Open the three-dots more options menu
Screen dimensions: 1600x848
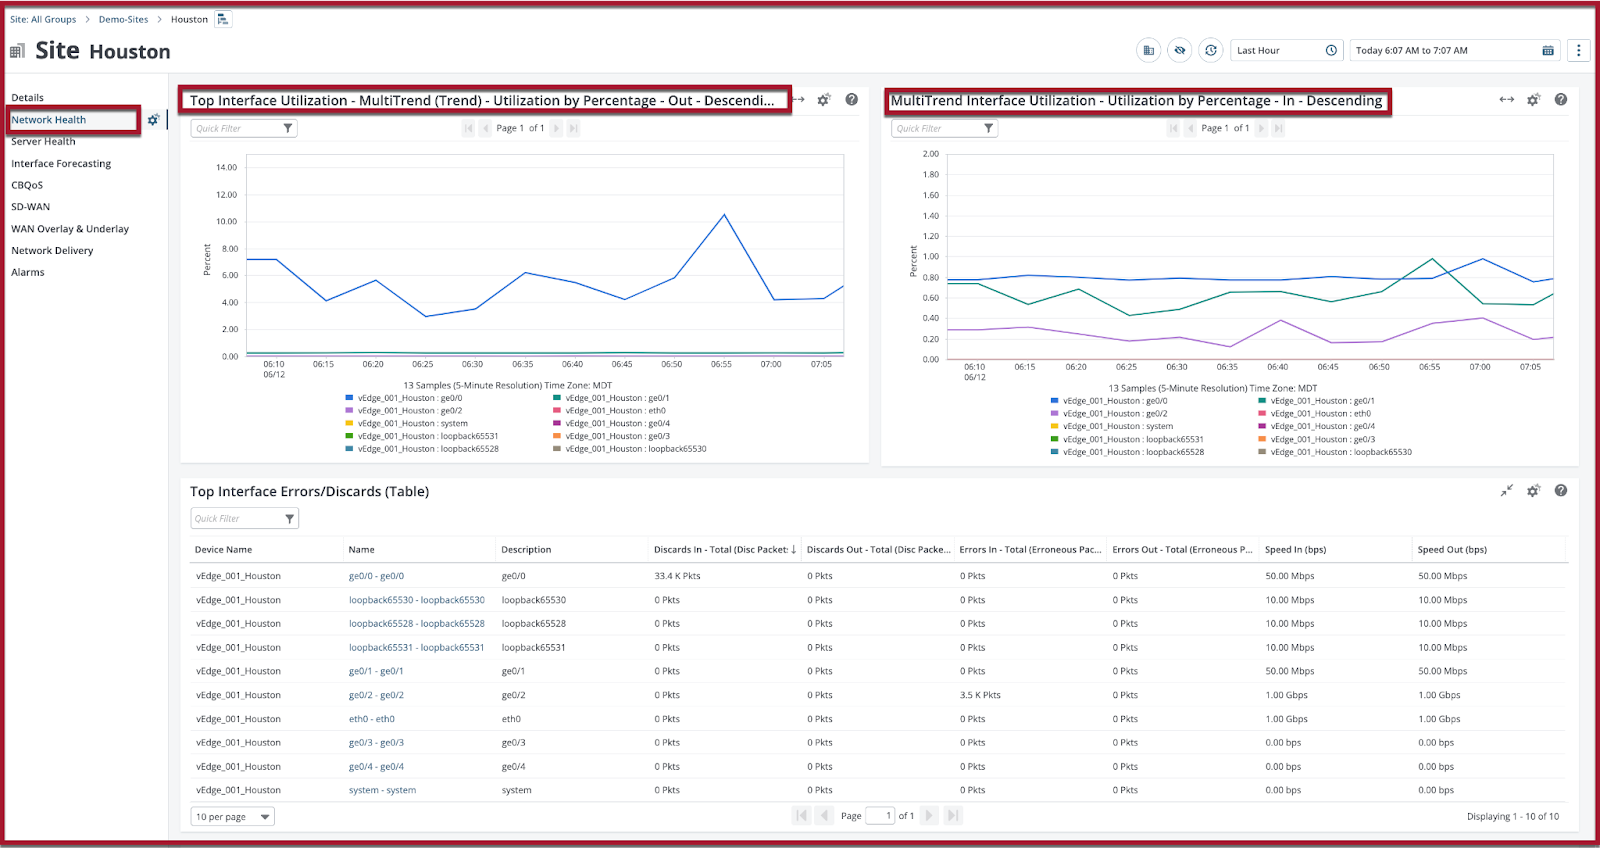tap(1579, 50)
